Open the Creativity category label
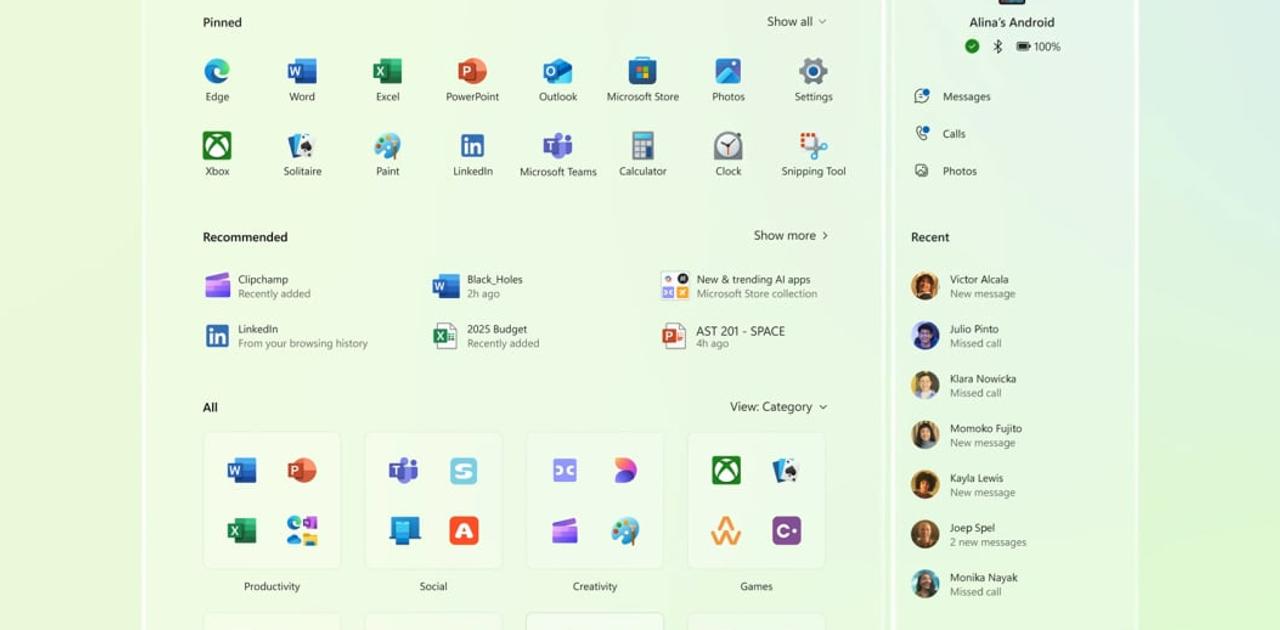Image resolution: width=1280 pixels, height=630 pixels. 595,587
